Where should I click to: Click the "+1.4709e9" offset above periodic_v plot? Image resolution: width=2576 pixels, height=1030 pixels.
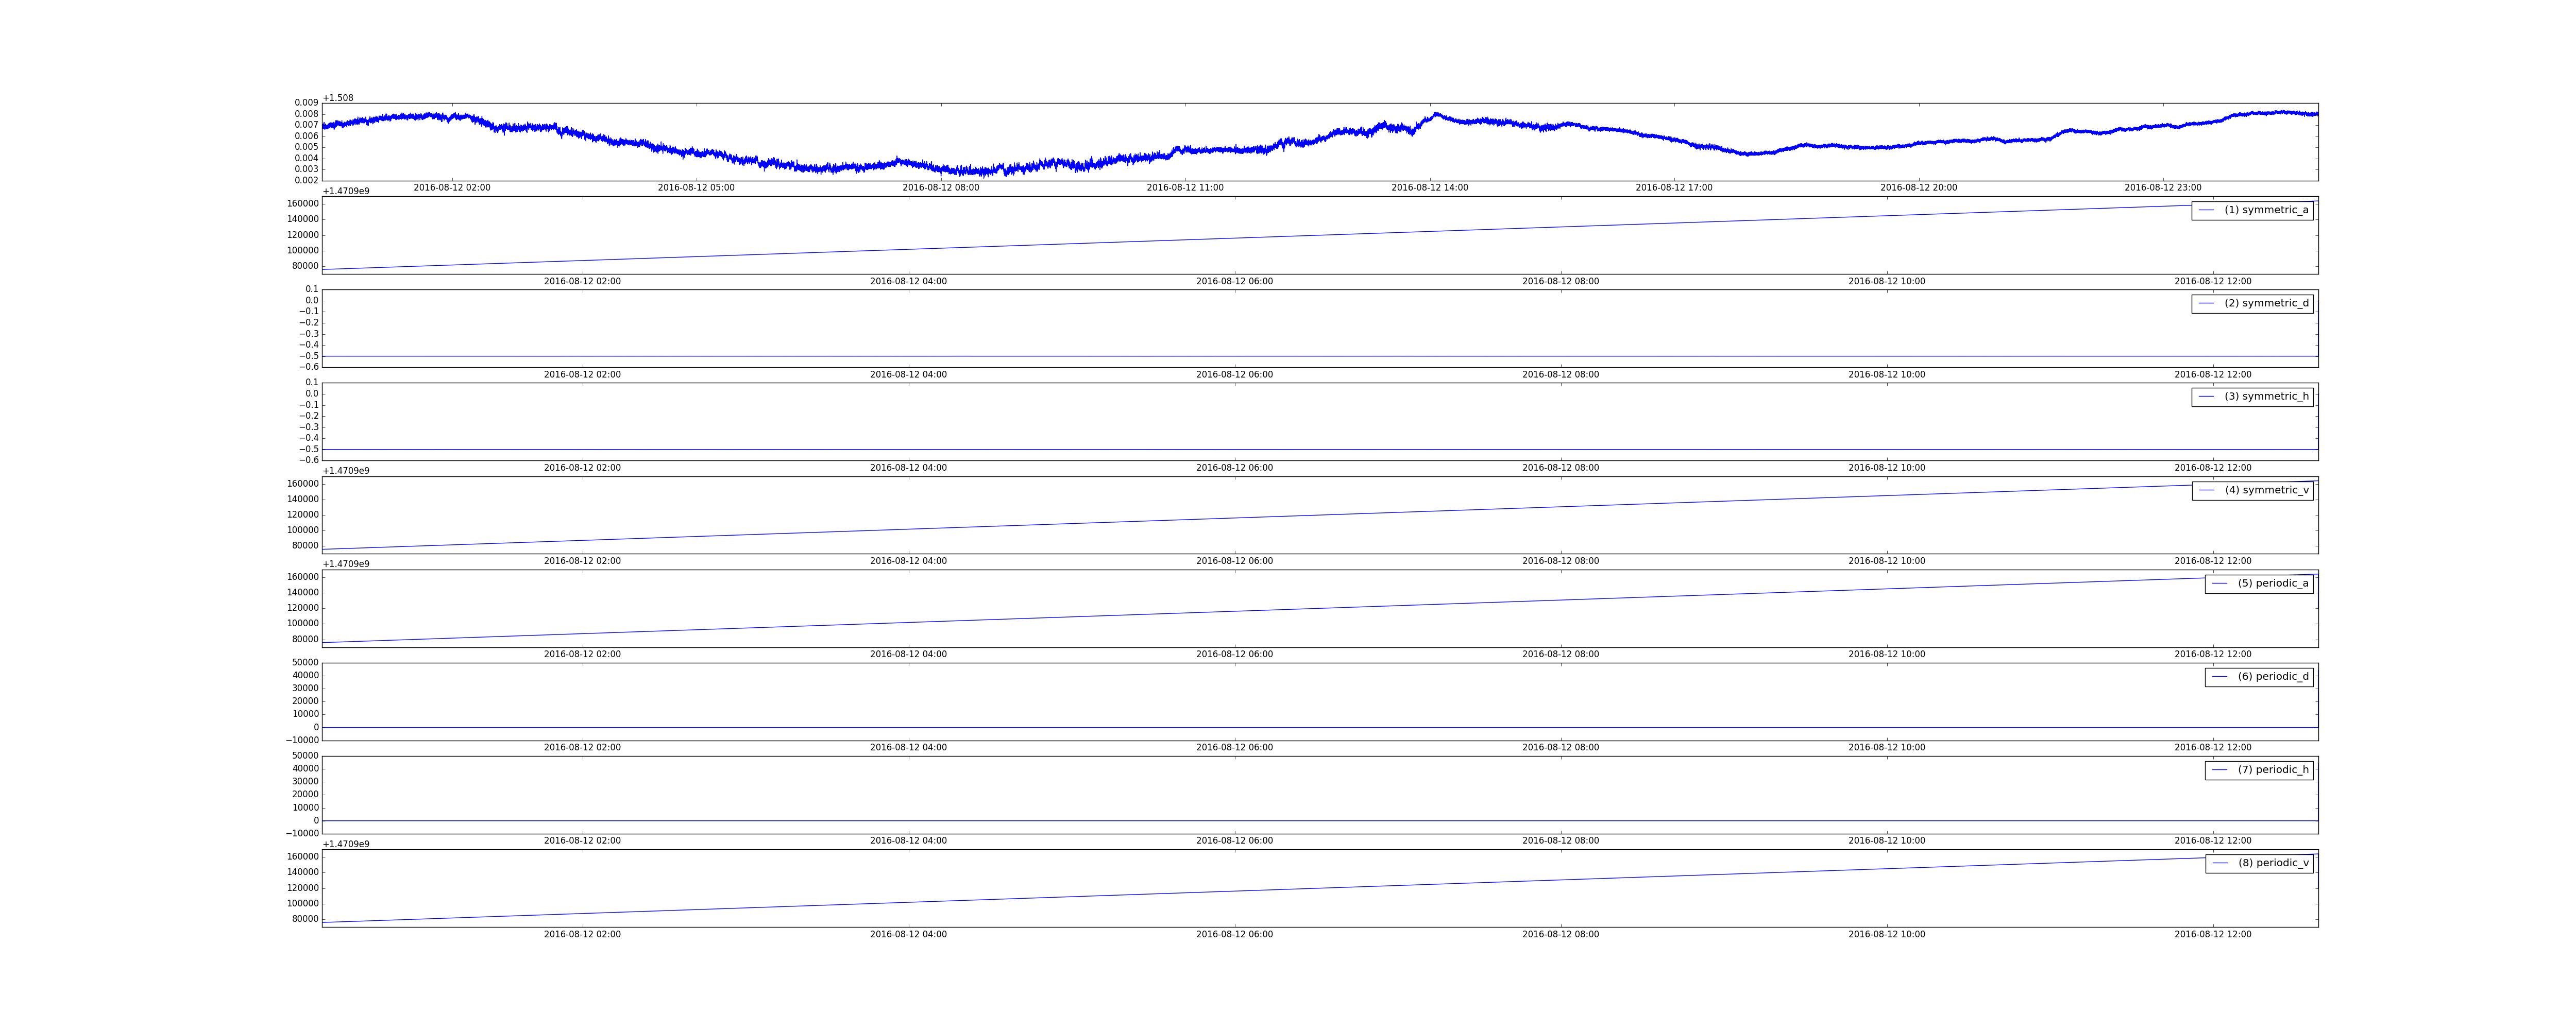pyautogui.click(x=346, y=844)
